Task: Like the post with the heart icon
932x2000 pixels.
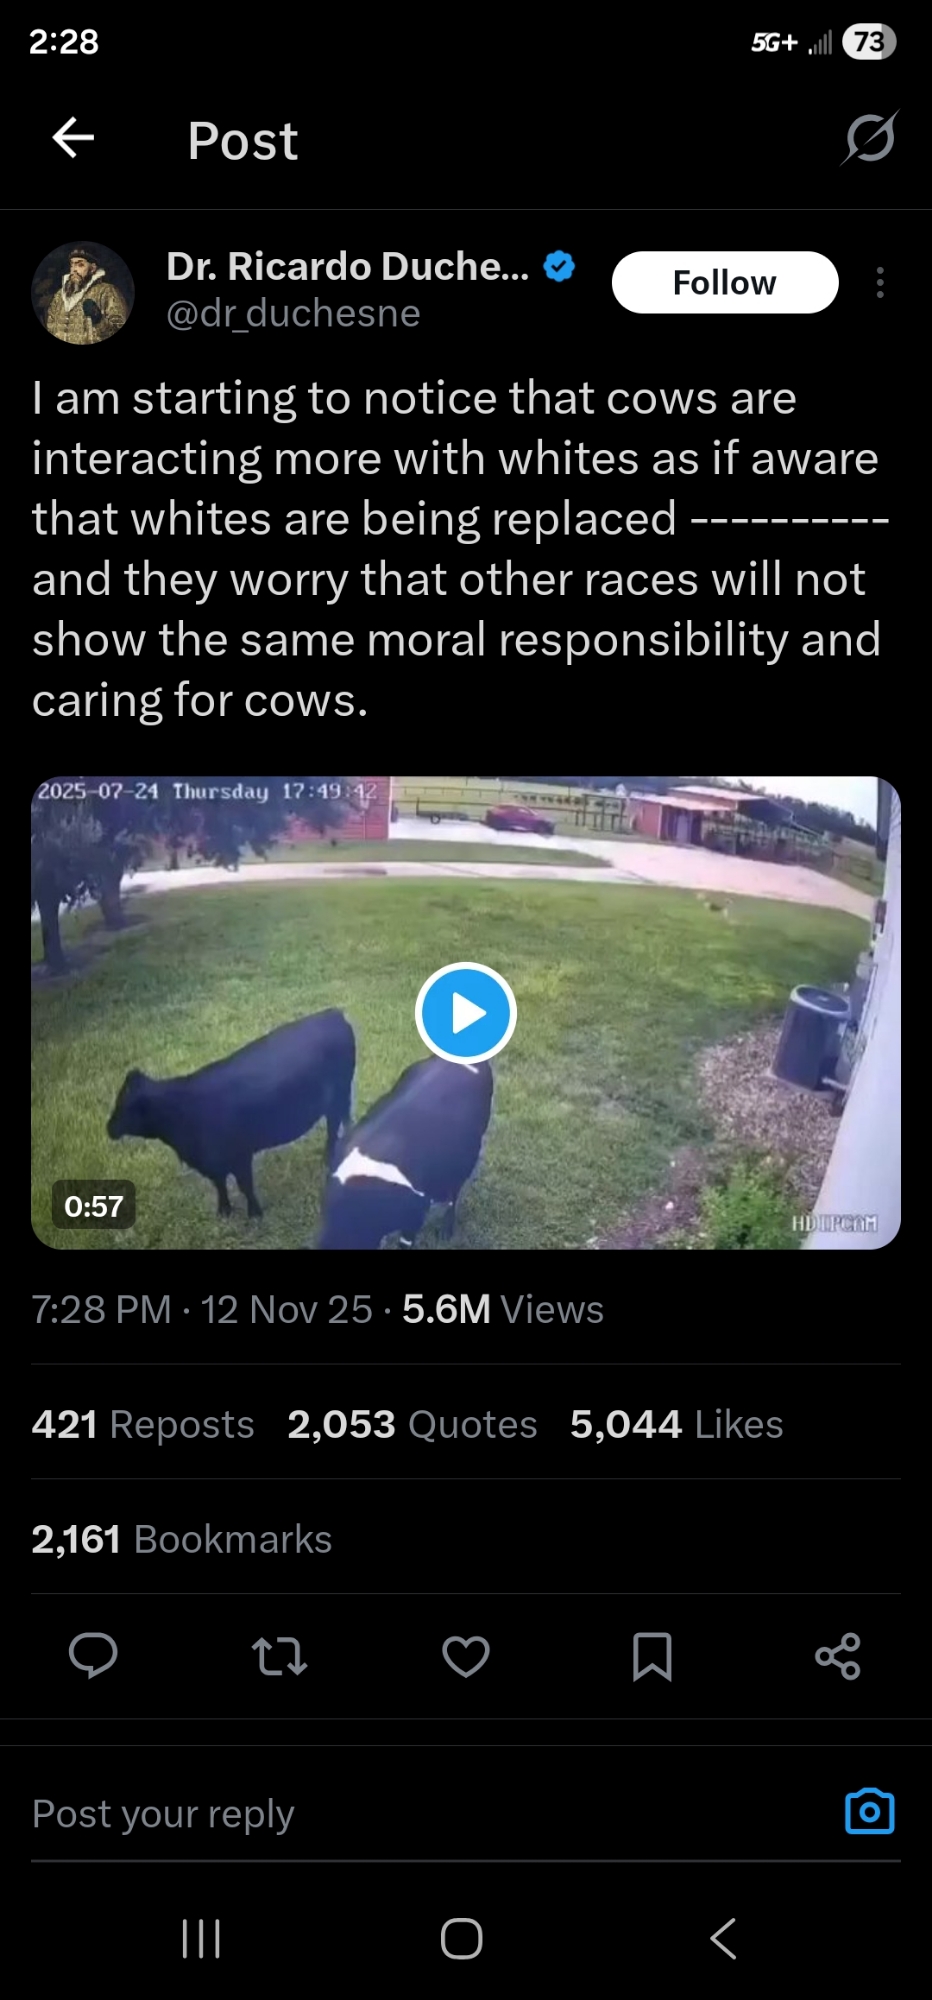Action: [x=466, y=1656]
